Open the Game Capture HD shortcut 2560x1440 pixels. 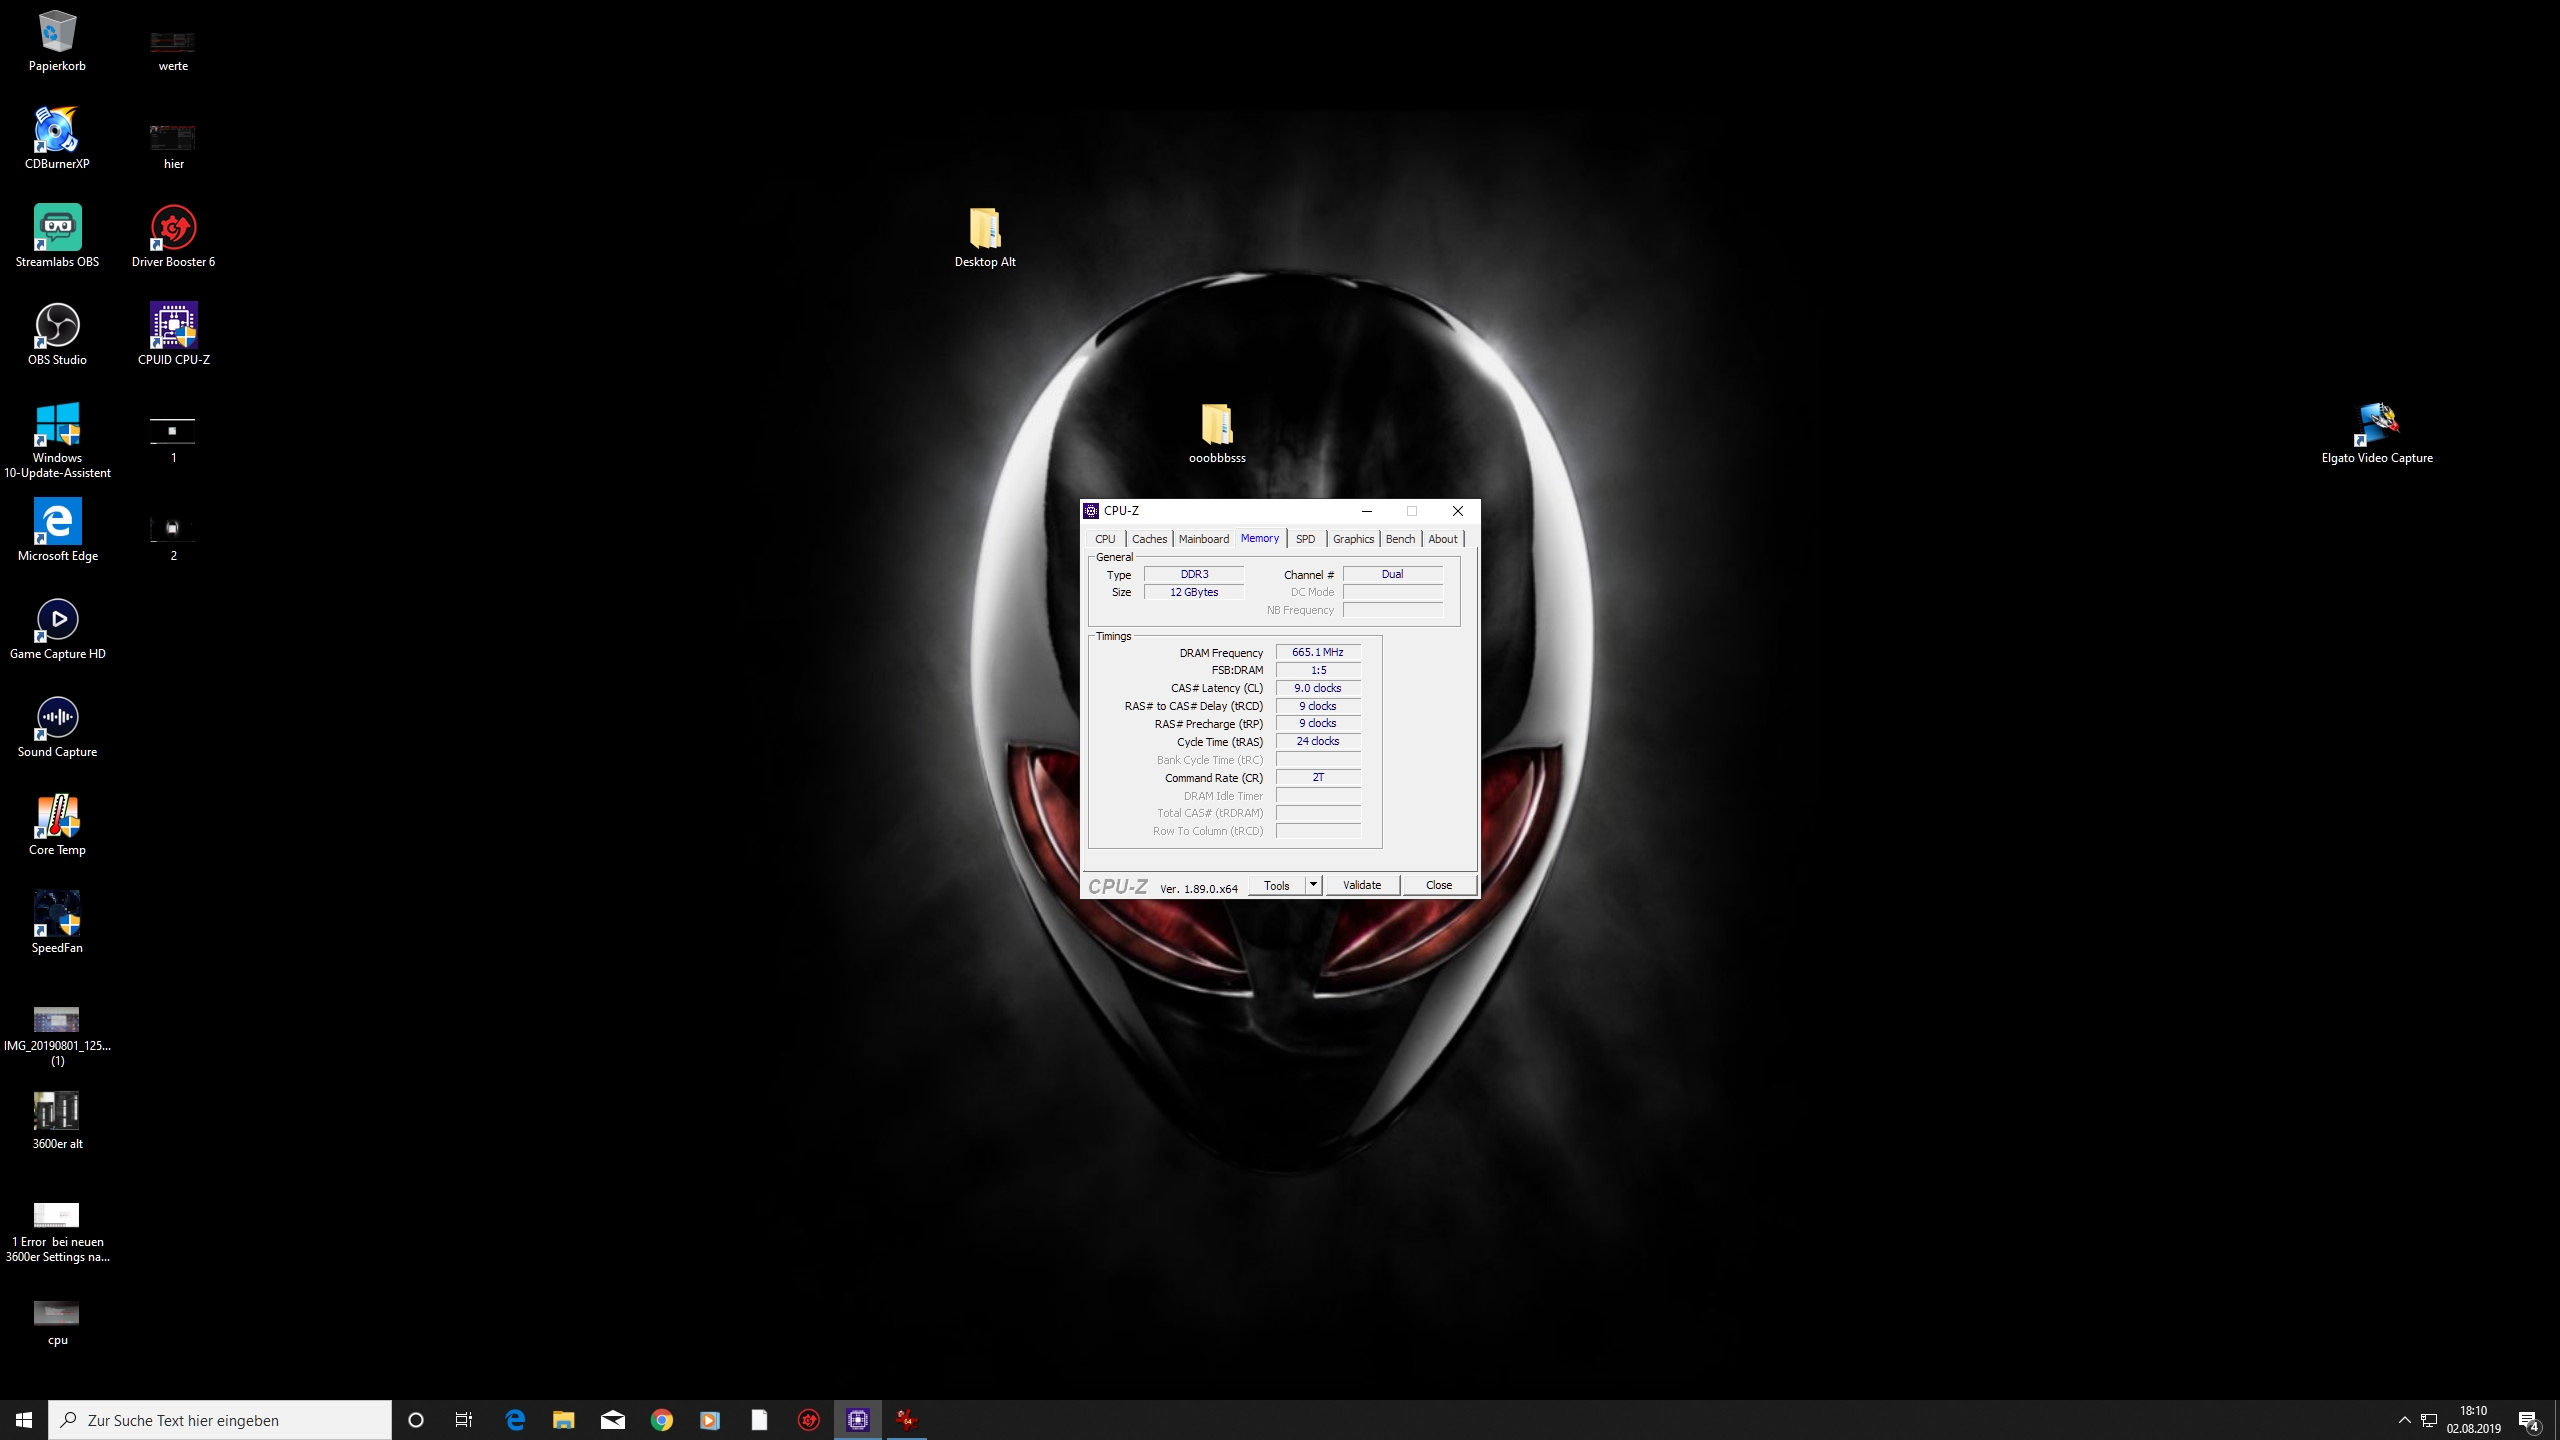point(57,621)
